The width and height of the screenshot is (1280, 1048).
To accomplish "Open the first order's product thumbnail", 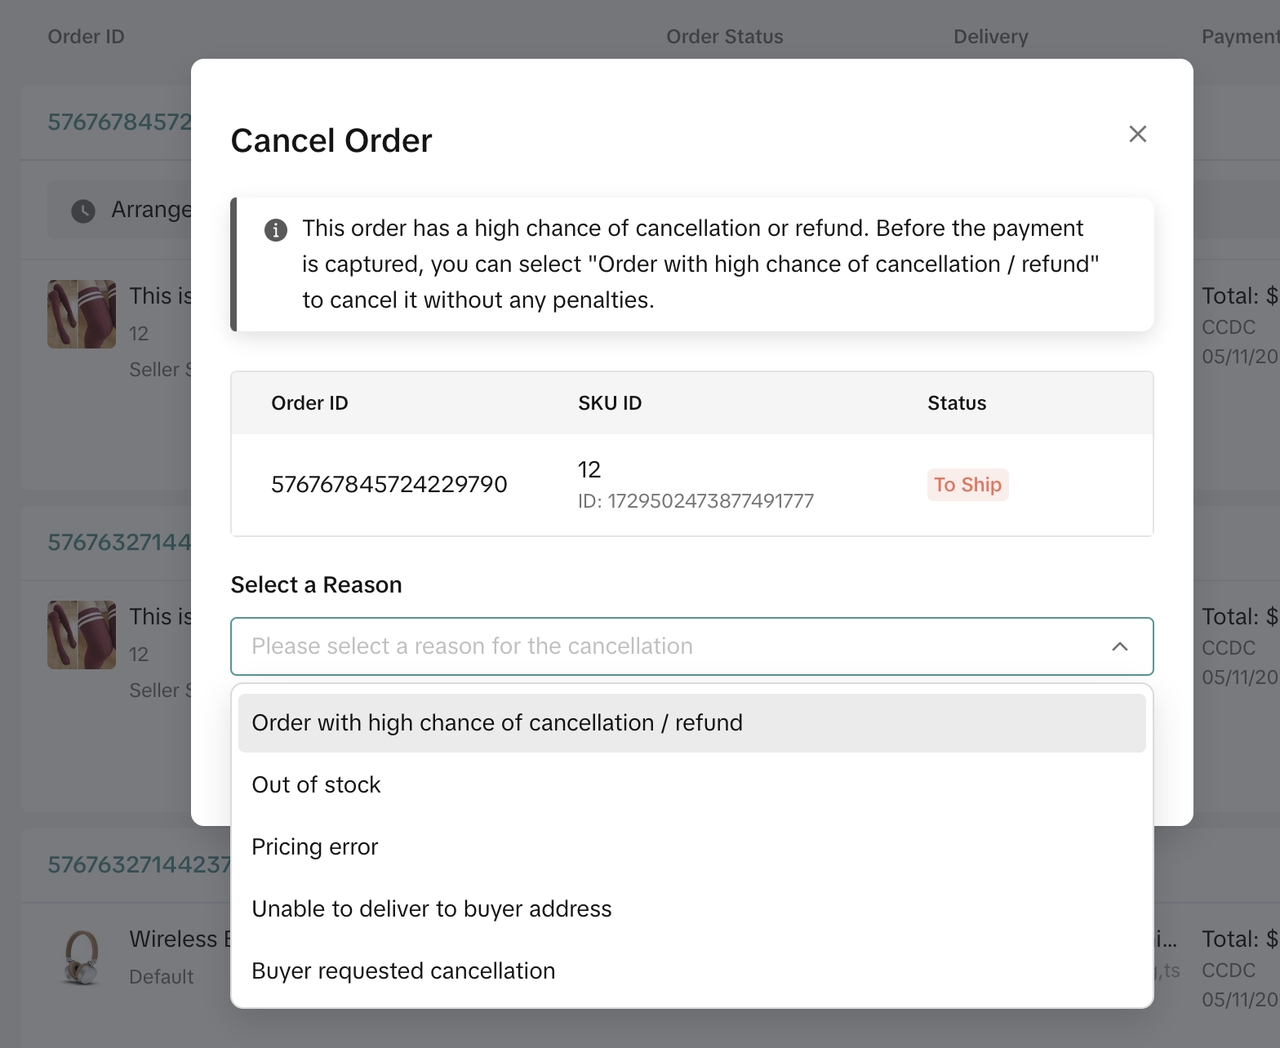I will [x=81, y=314].
